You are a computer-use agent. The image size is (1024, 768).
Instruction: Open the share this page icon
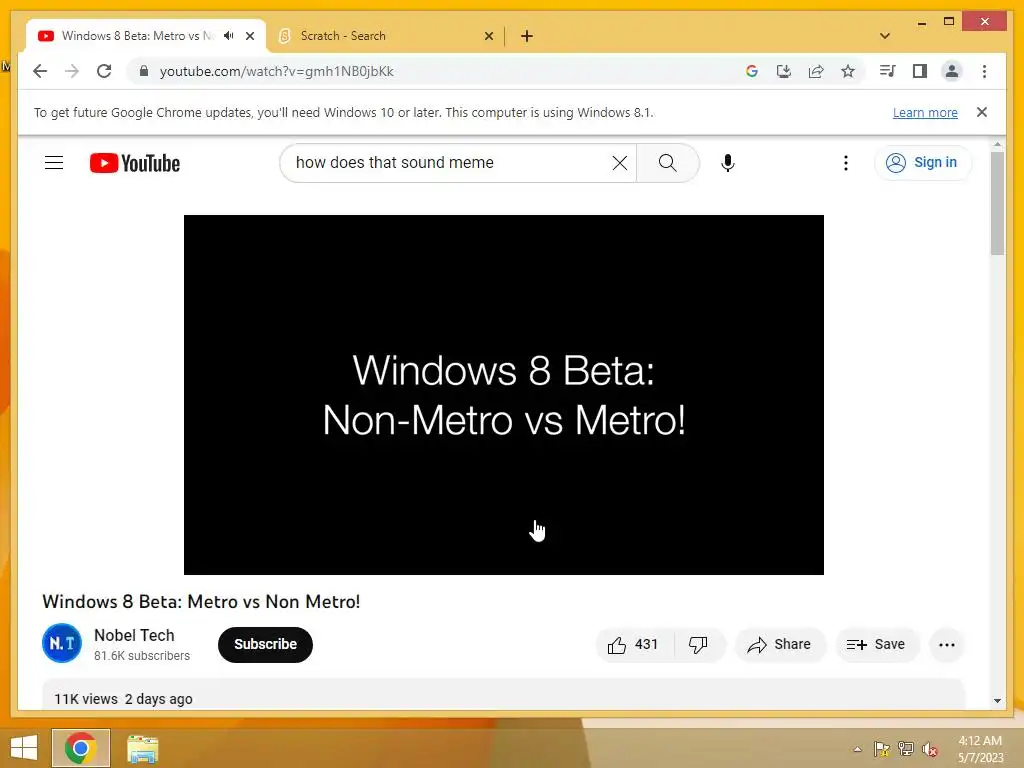pyautogui.click(x=816, y=71)
